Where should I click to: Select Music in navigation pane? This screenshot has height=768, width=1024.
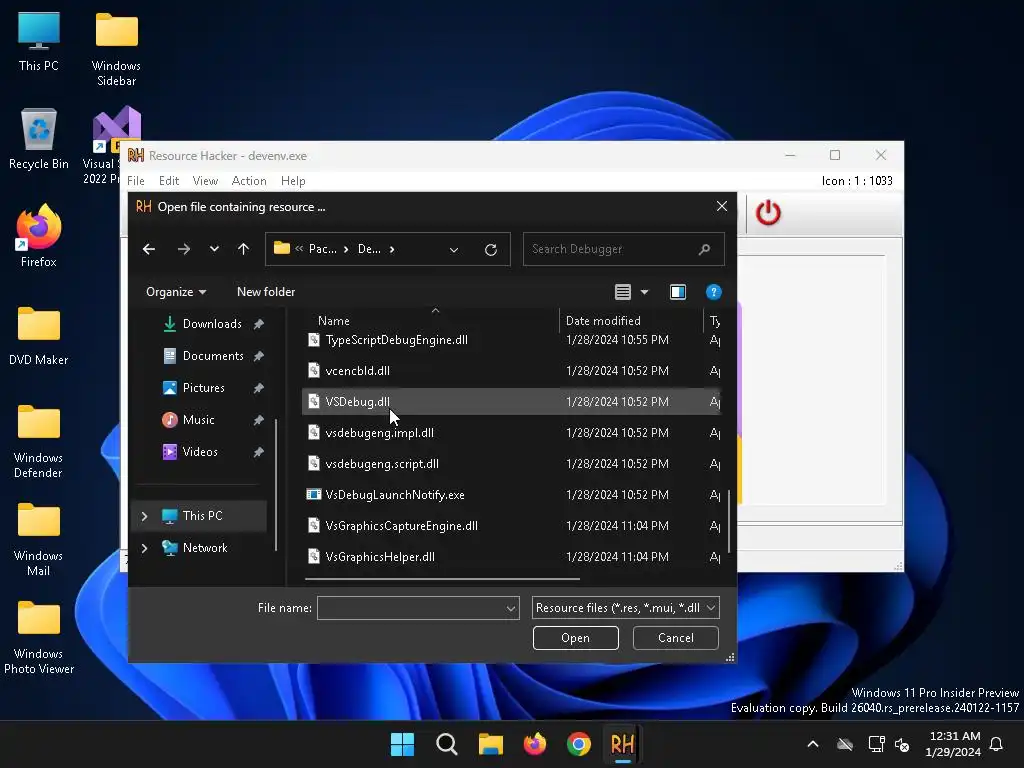[x=199, y=420]
